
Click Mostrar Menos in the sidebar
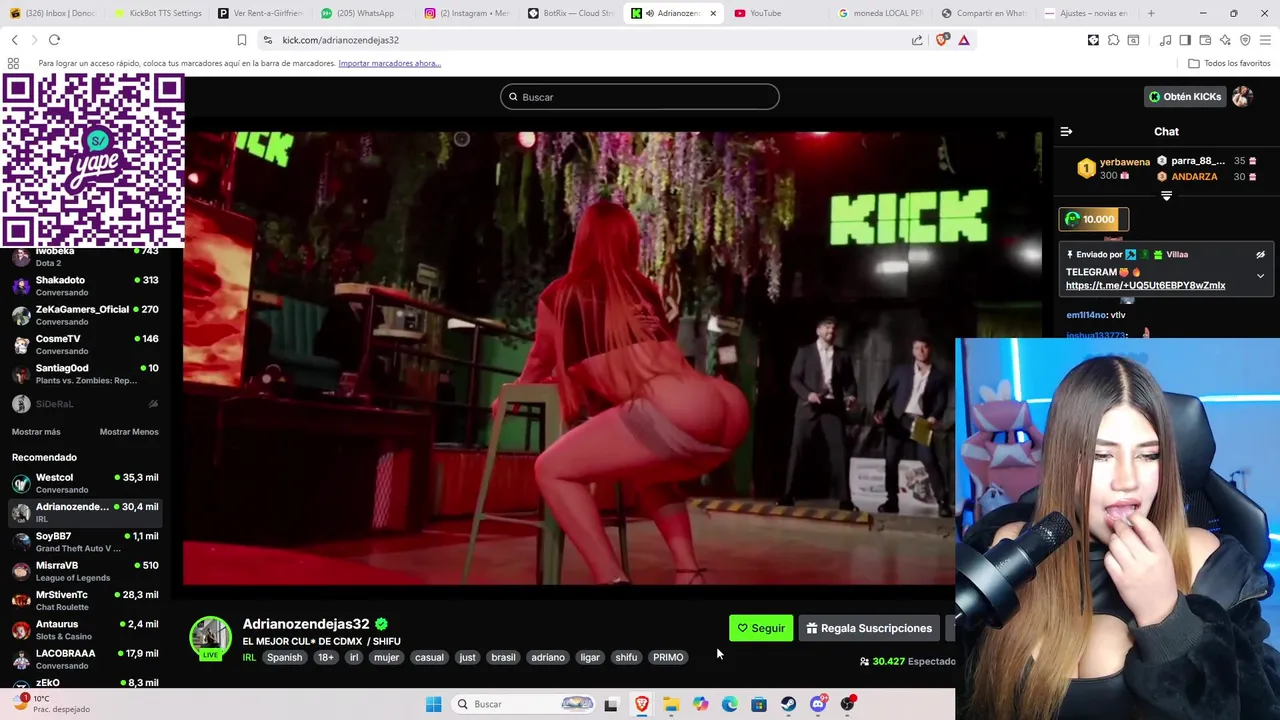pyautogui.click(x=129, y=432)
